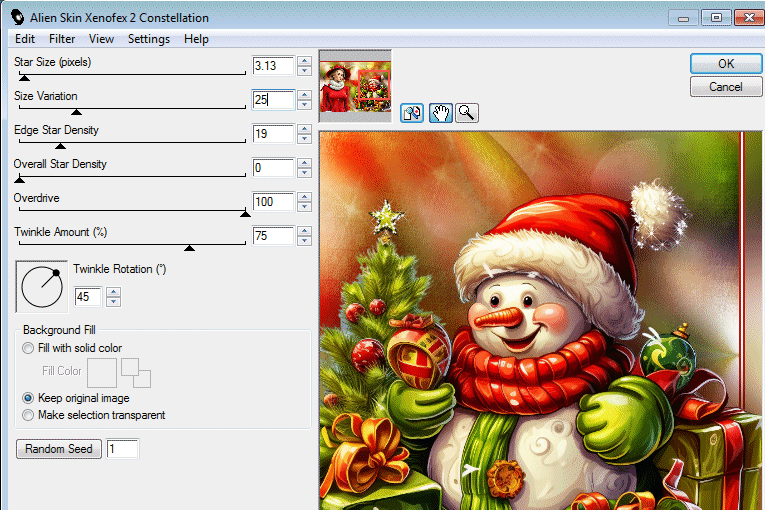This screenshot has width=765, height=510.
Task: Decrease Edge Star Density with down arrow
Action: (x=304, y=139)
